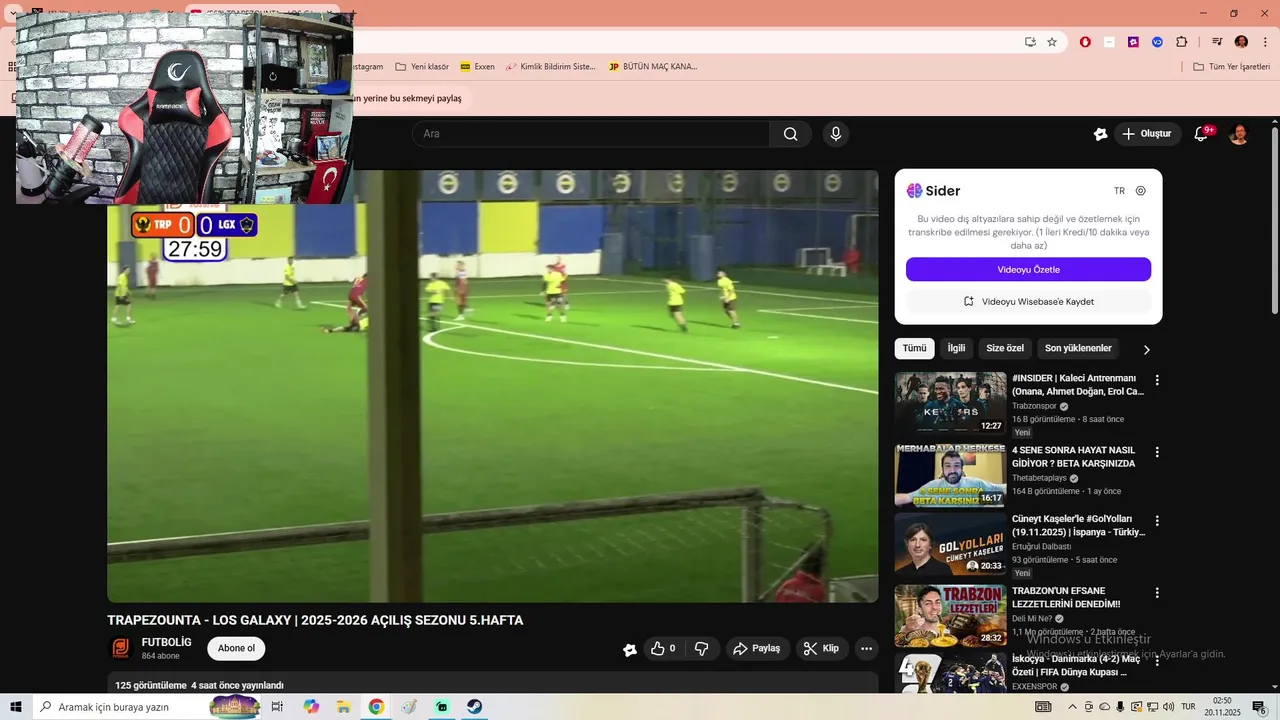Image resolution: width=1280 pixels, height=720 pixels.
Task: Open the YouTube account avatar menu
Action: tap(1239, 134)
